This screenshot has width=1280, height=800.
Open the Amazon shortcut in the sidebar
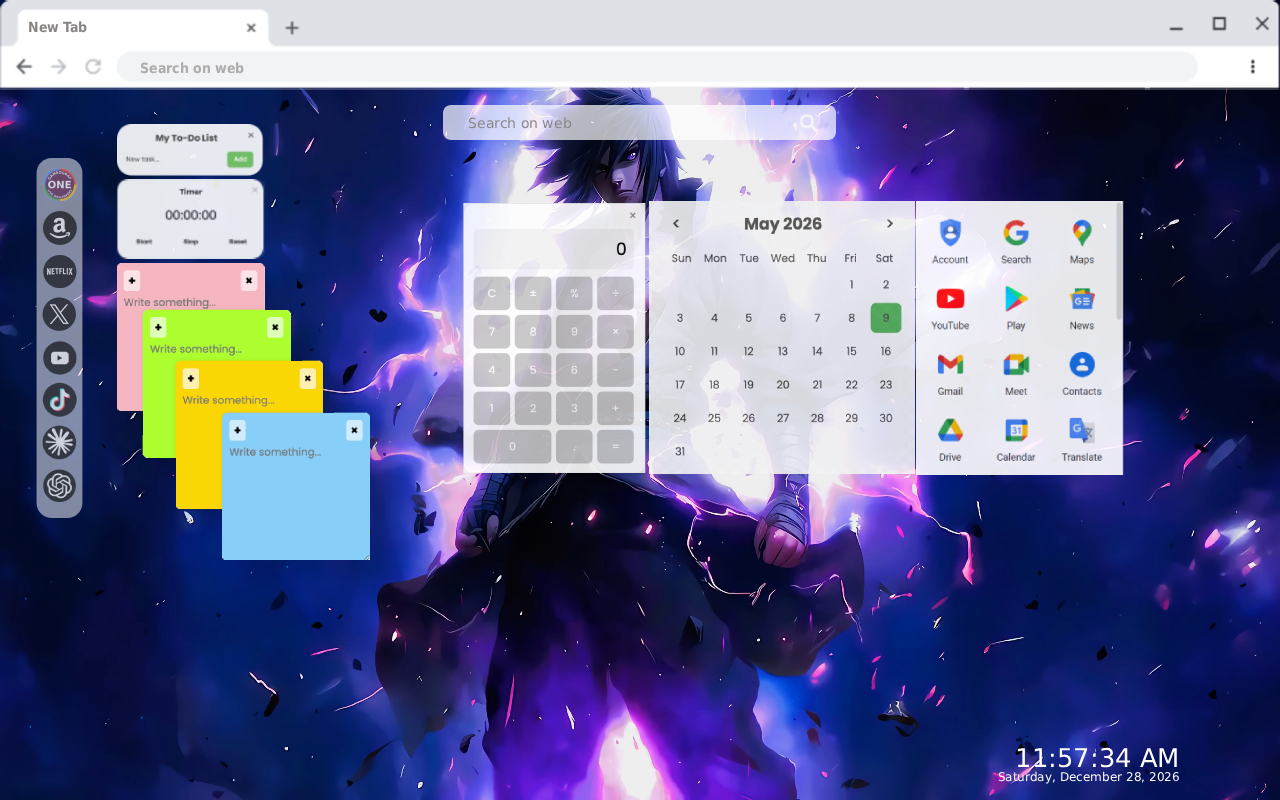pos(60,228)
